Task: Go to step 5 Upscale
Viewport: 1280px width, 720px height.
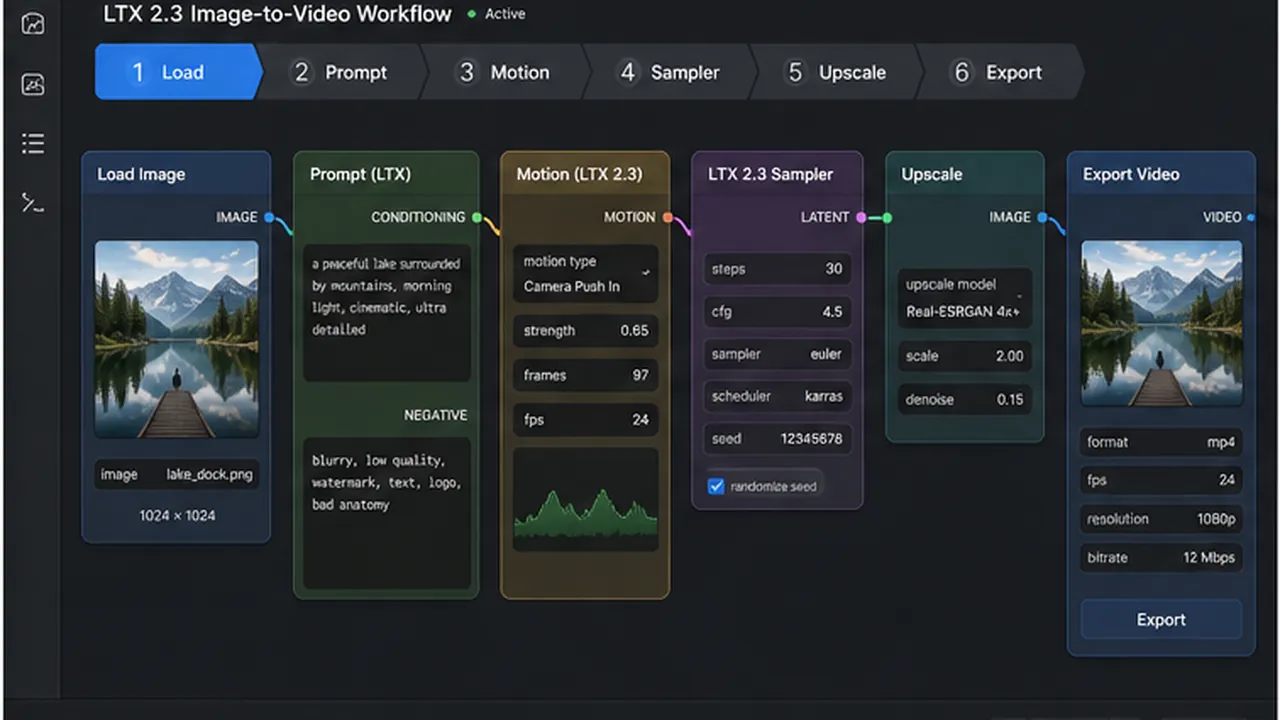Action: [x=838, y=72]
